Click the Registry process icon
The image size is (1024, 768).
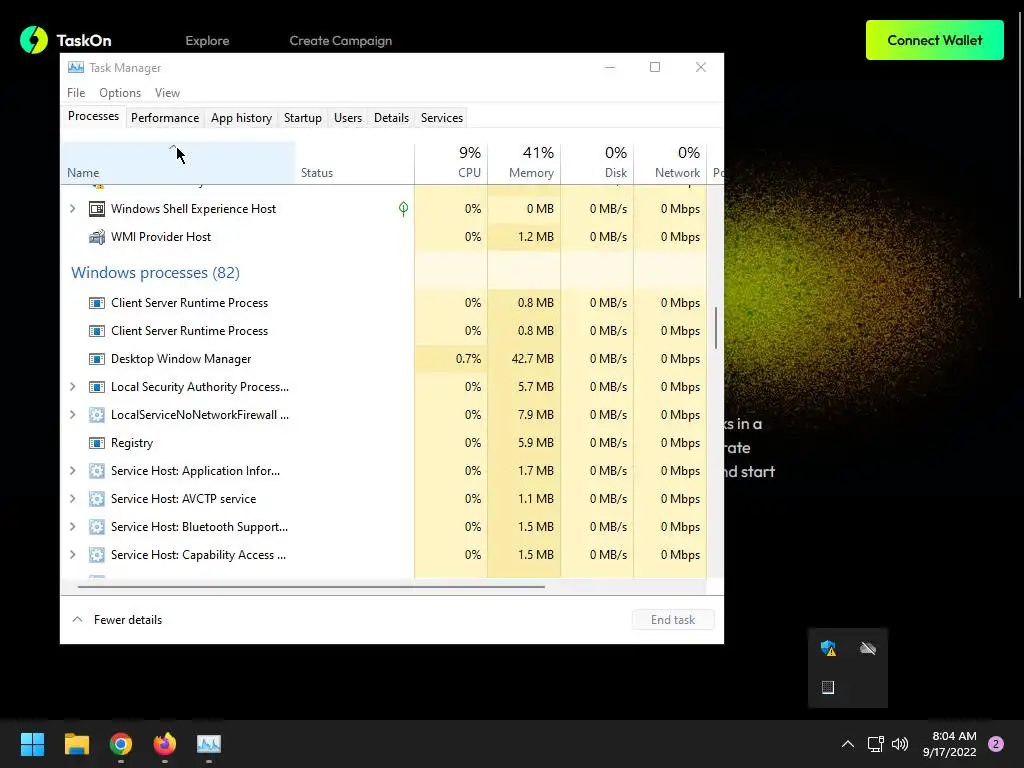click(x=97, y=443)
